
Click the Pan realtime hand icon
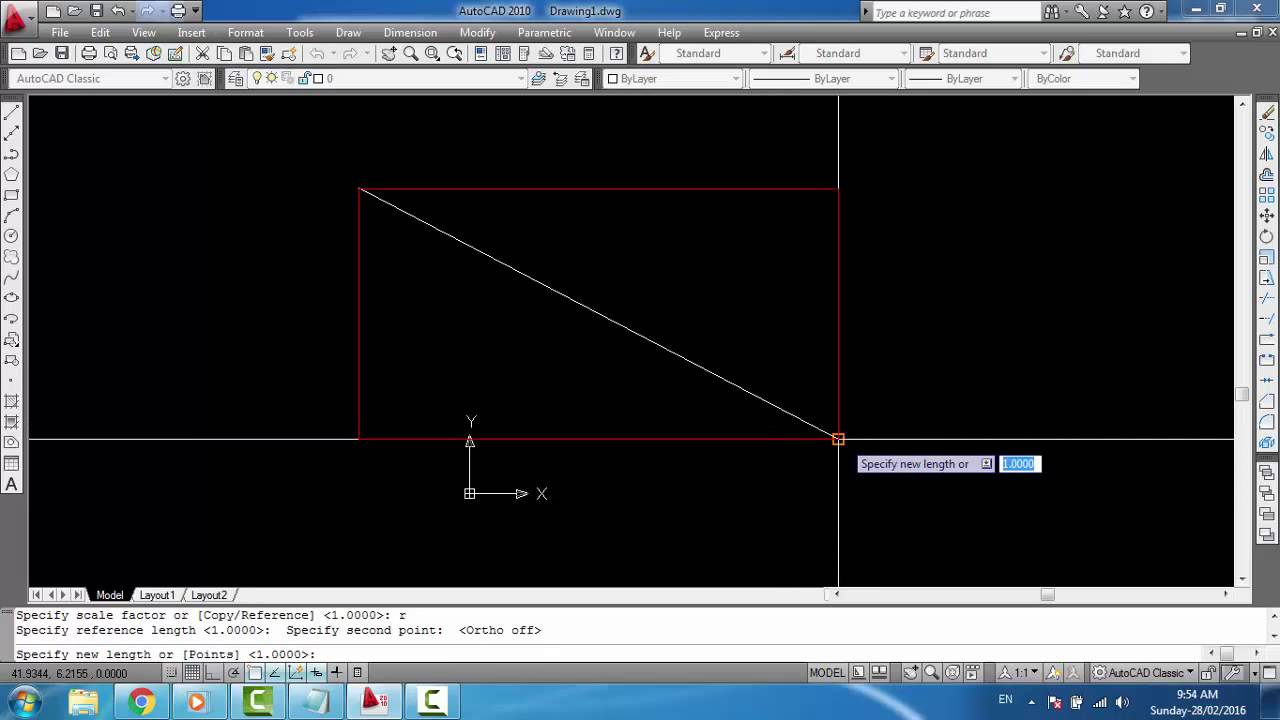pos(389,53)
